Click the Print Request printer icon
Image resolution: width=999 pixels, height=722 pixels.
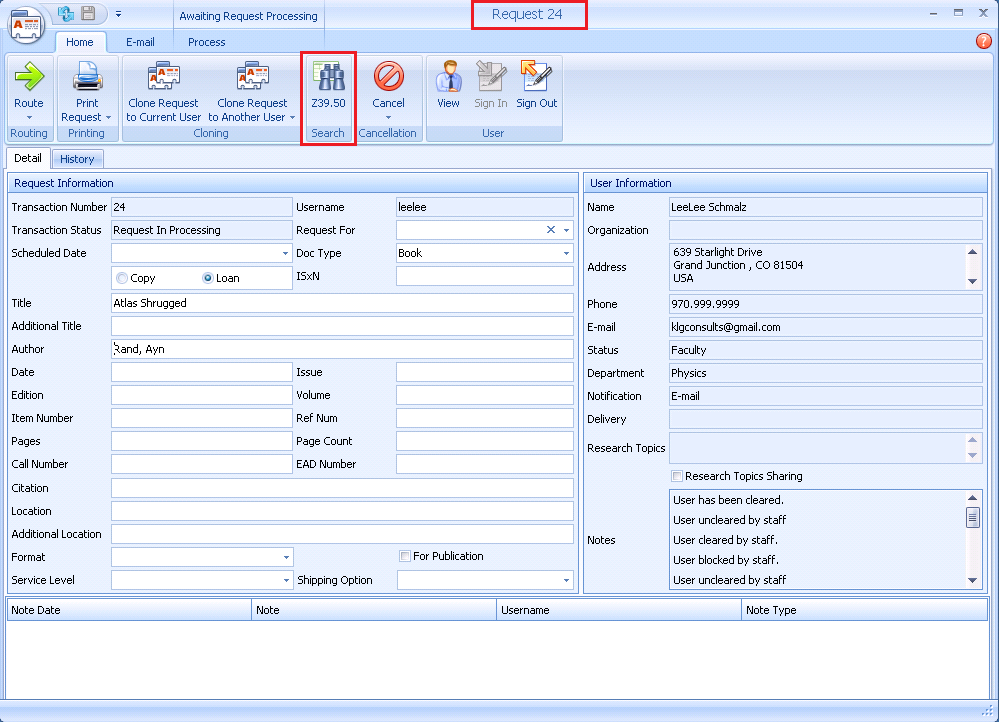[x=87, y=77]
